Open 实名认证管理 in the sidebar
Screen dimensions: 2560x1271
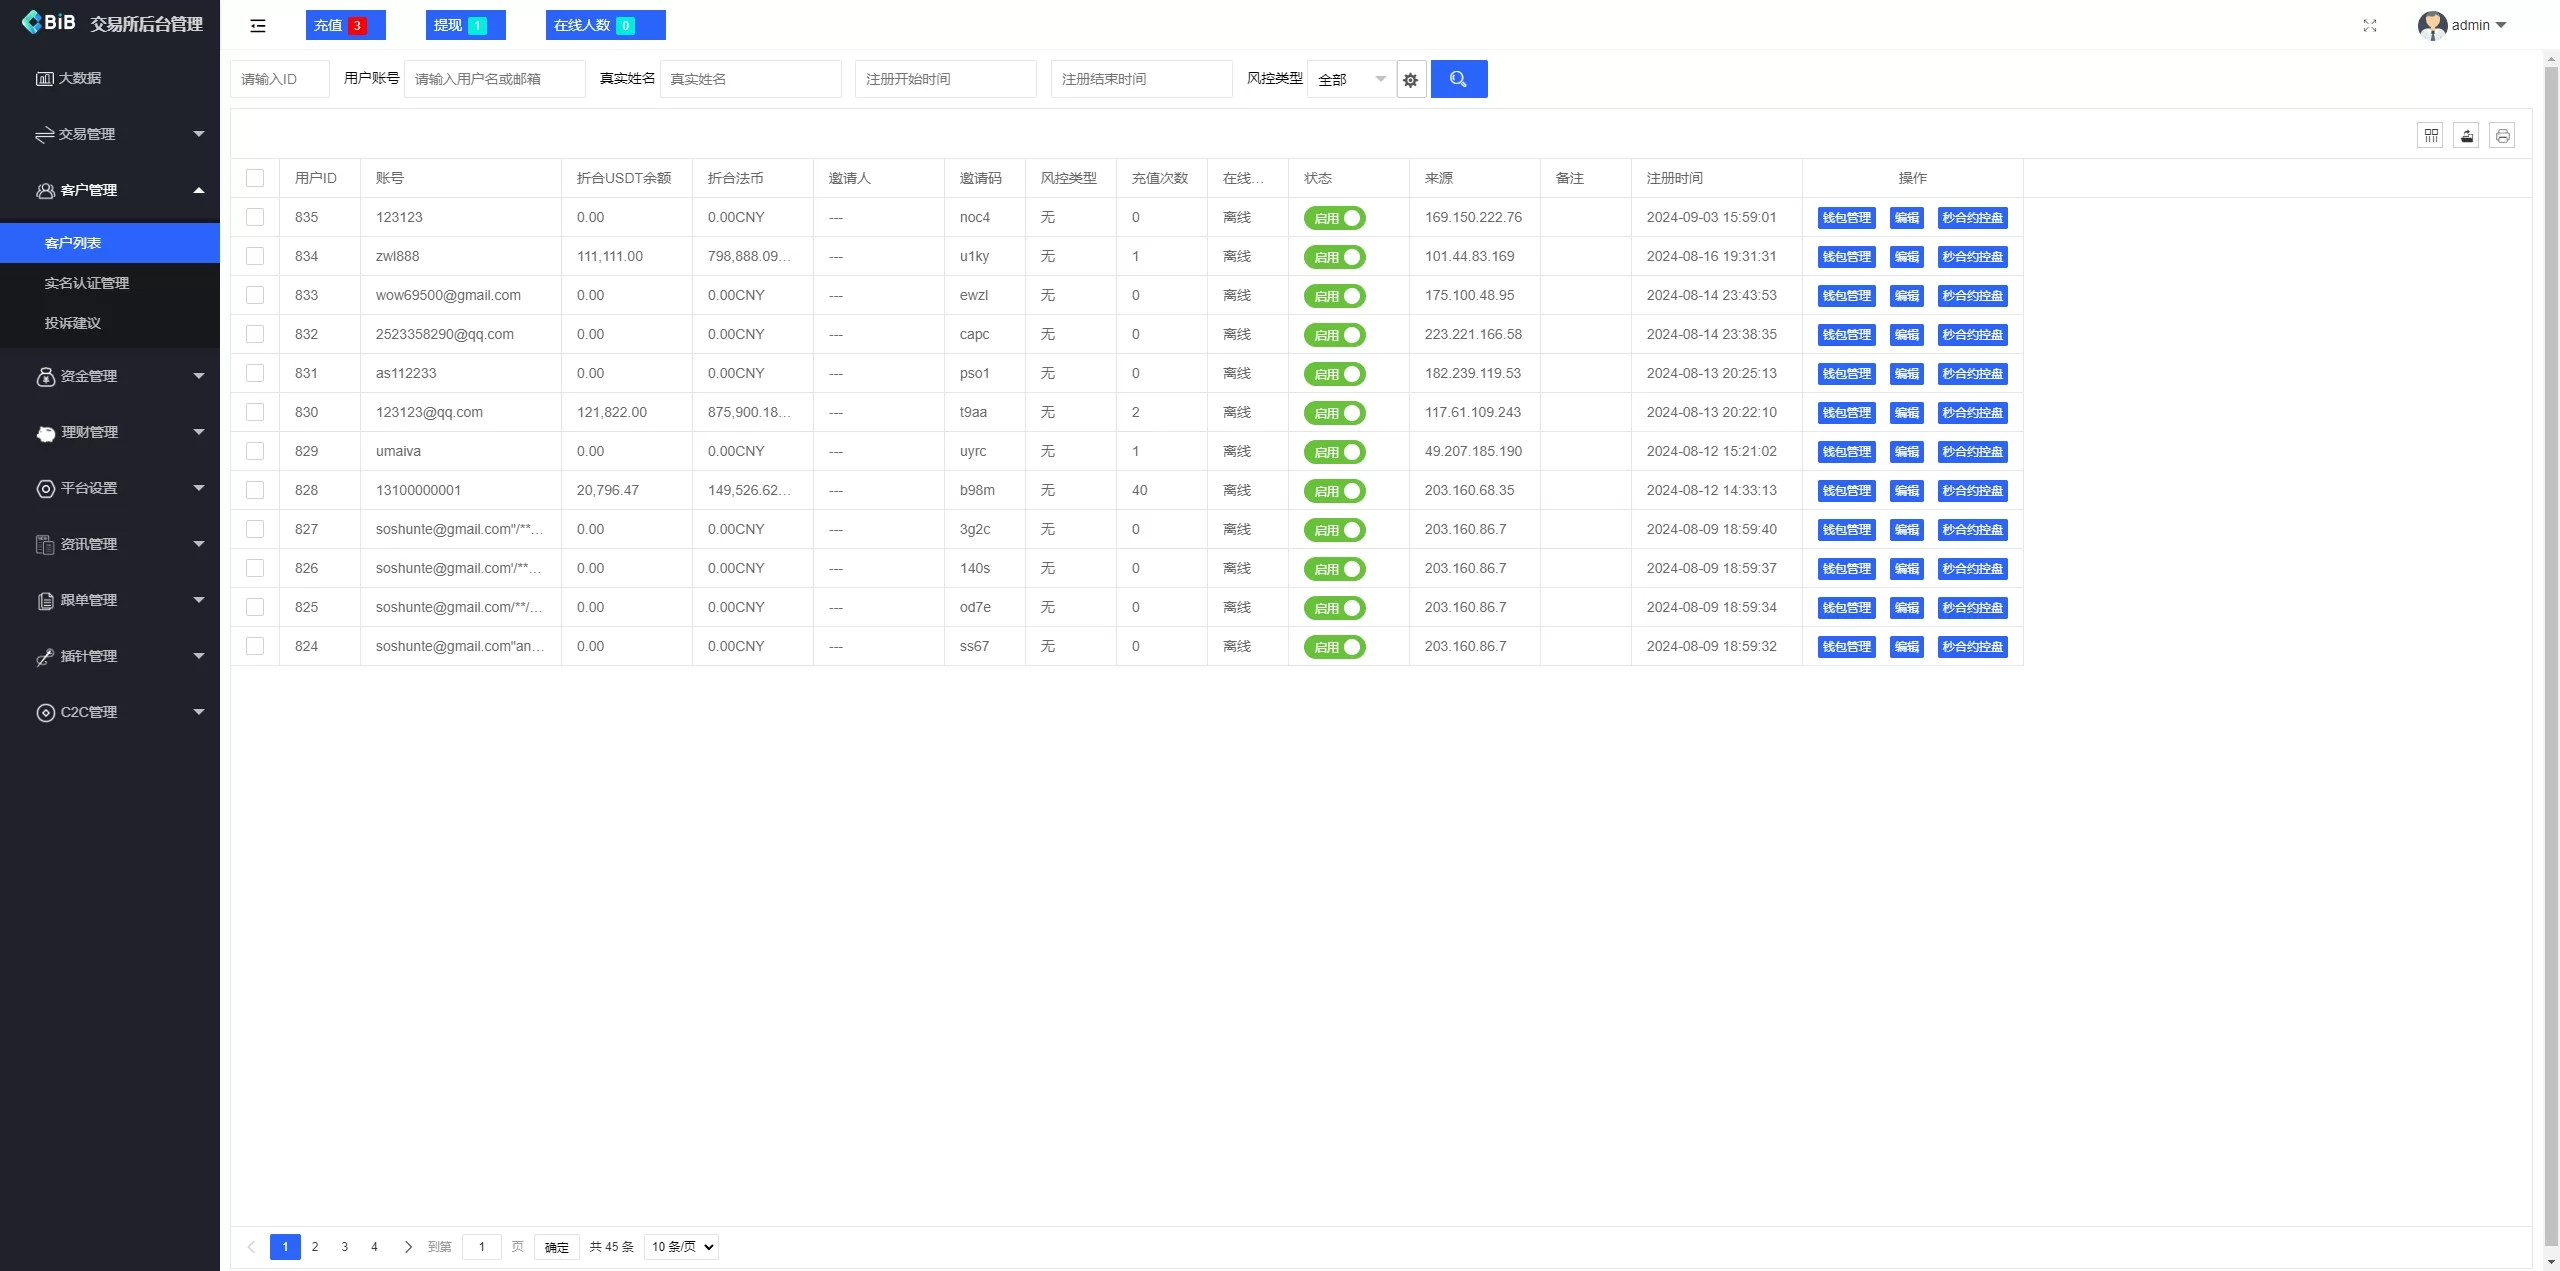(x=87, y=283)
